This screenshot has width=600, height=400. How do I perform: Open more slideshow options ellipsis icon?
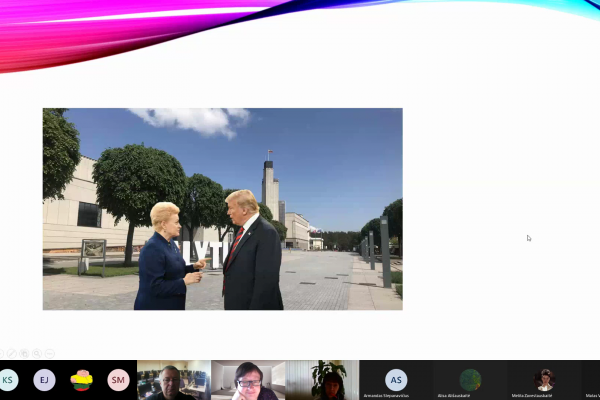pyautogui.click(x=50, y=354)
